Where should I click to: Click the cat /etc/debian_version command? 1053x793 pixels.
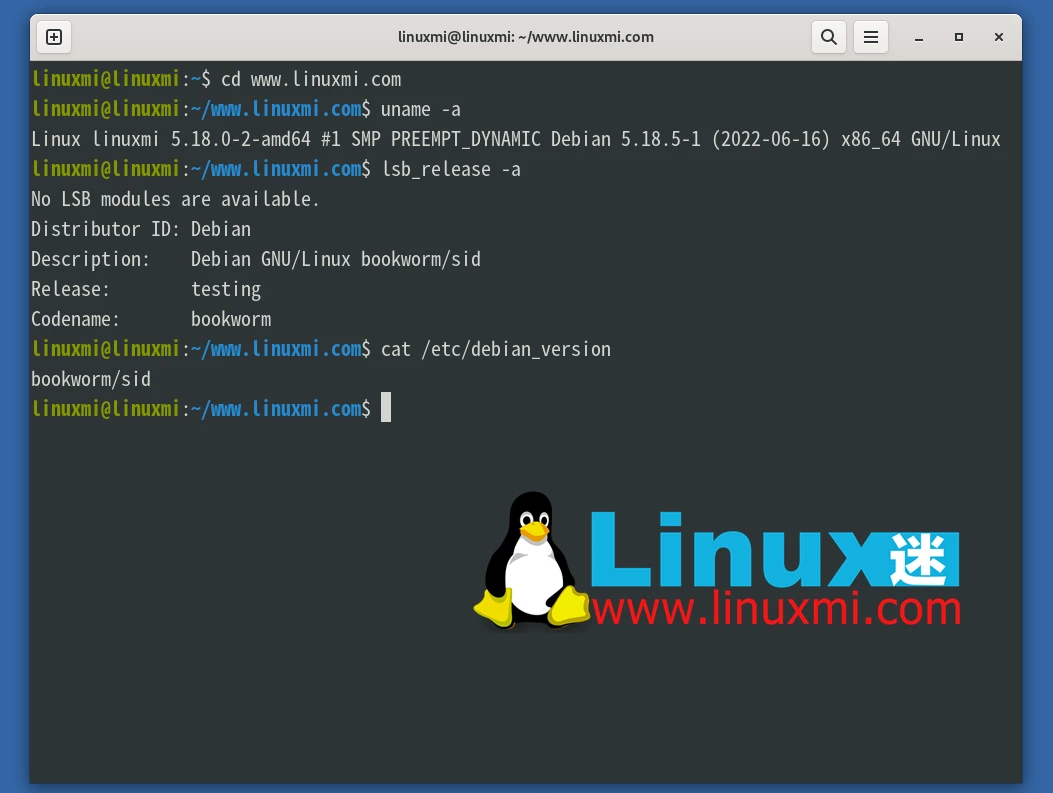tap(497, 349)
